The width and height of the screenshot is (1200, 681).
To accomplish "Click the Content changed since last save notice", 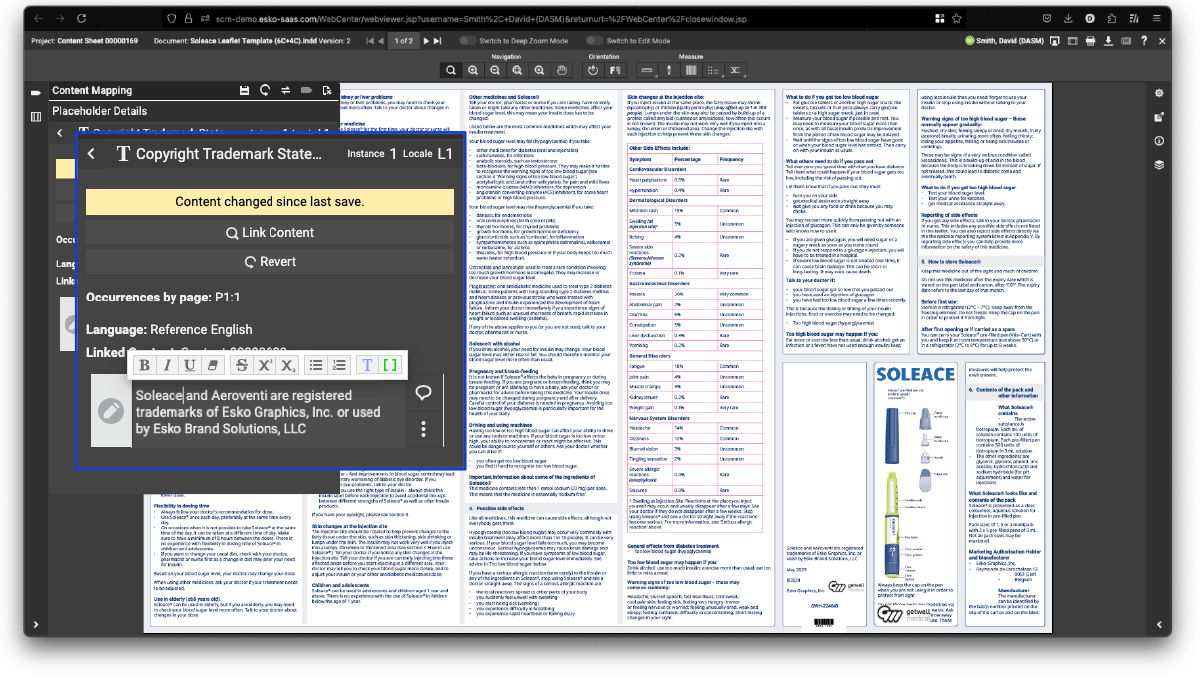I will point(270,202).
